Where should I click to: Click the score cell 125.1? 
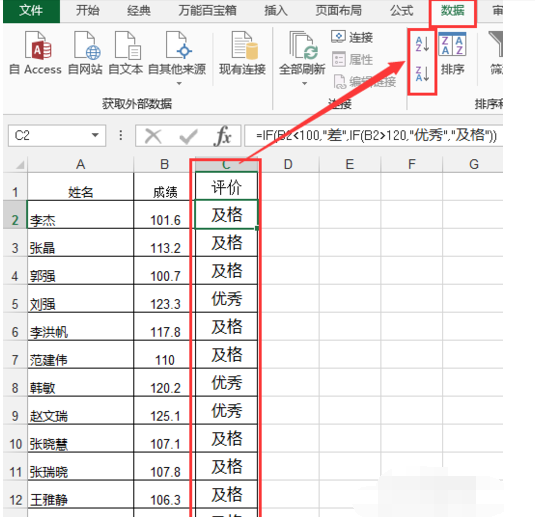[164, 411]
